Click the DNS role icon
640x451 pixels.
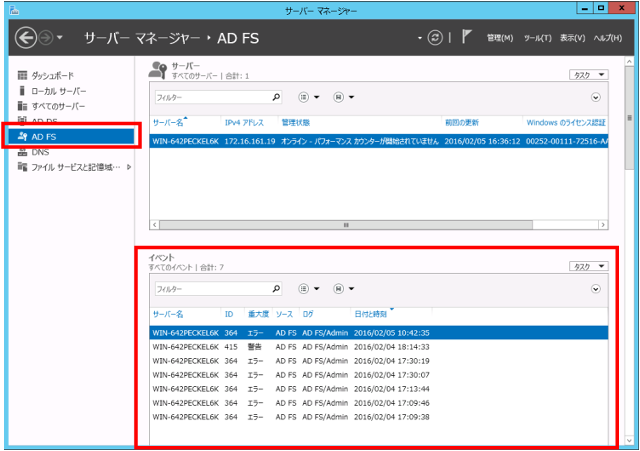tap(22, 152)
